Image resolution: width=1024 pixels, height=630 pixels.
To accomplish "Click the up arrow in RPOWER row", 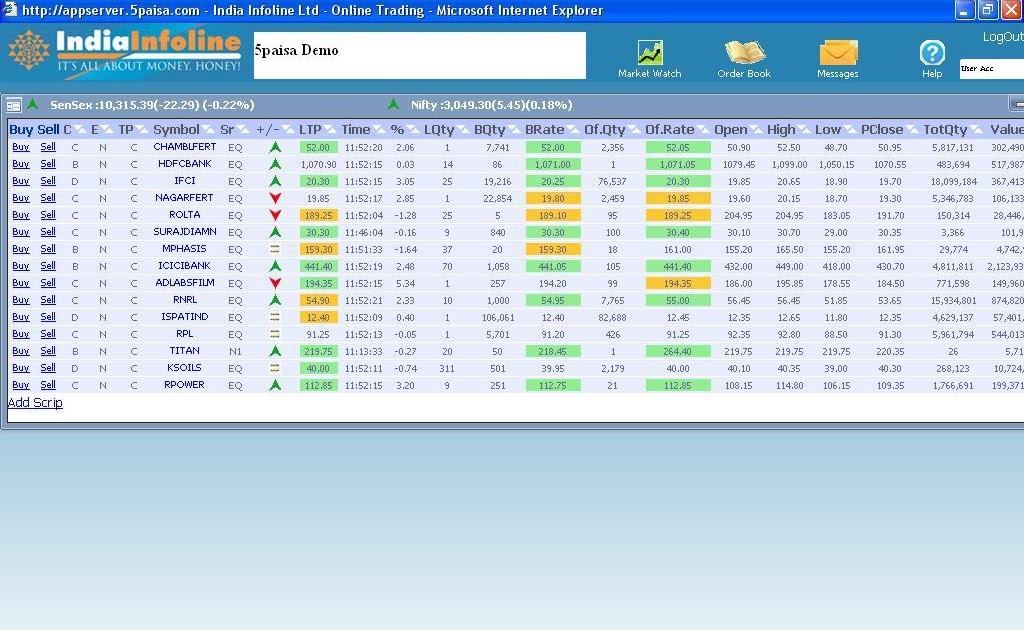I will point(275,385).
